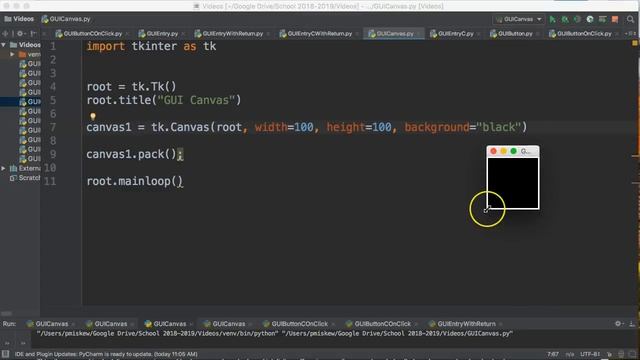The width and height of the screenshot is (640, 360).
Task: Click Videos breadcrumb in navigation bar
Action: (x=19, y=19)
